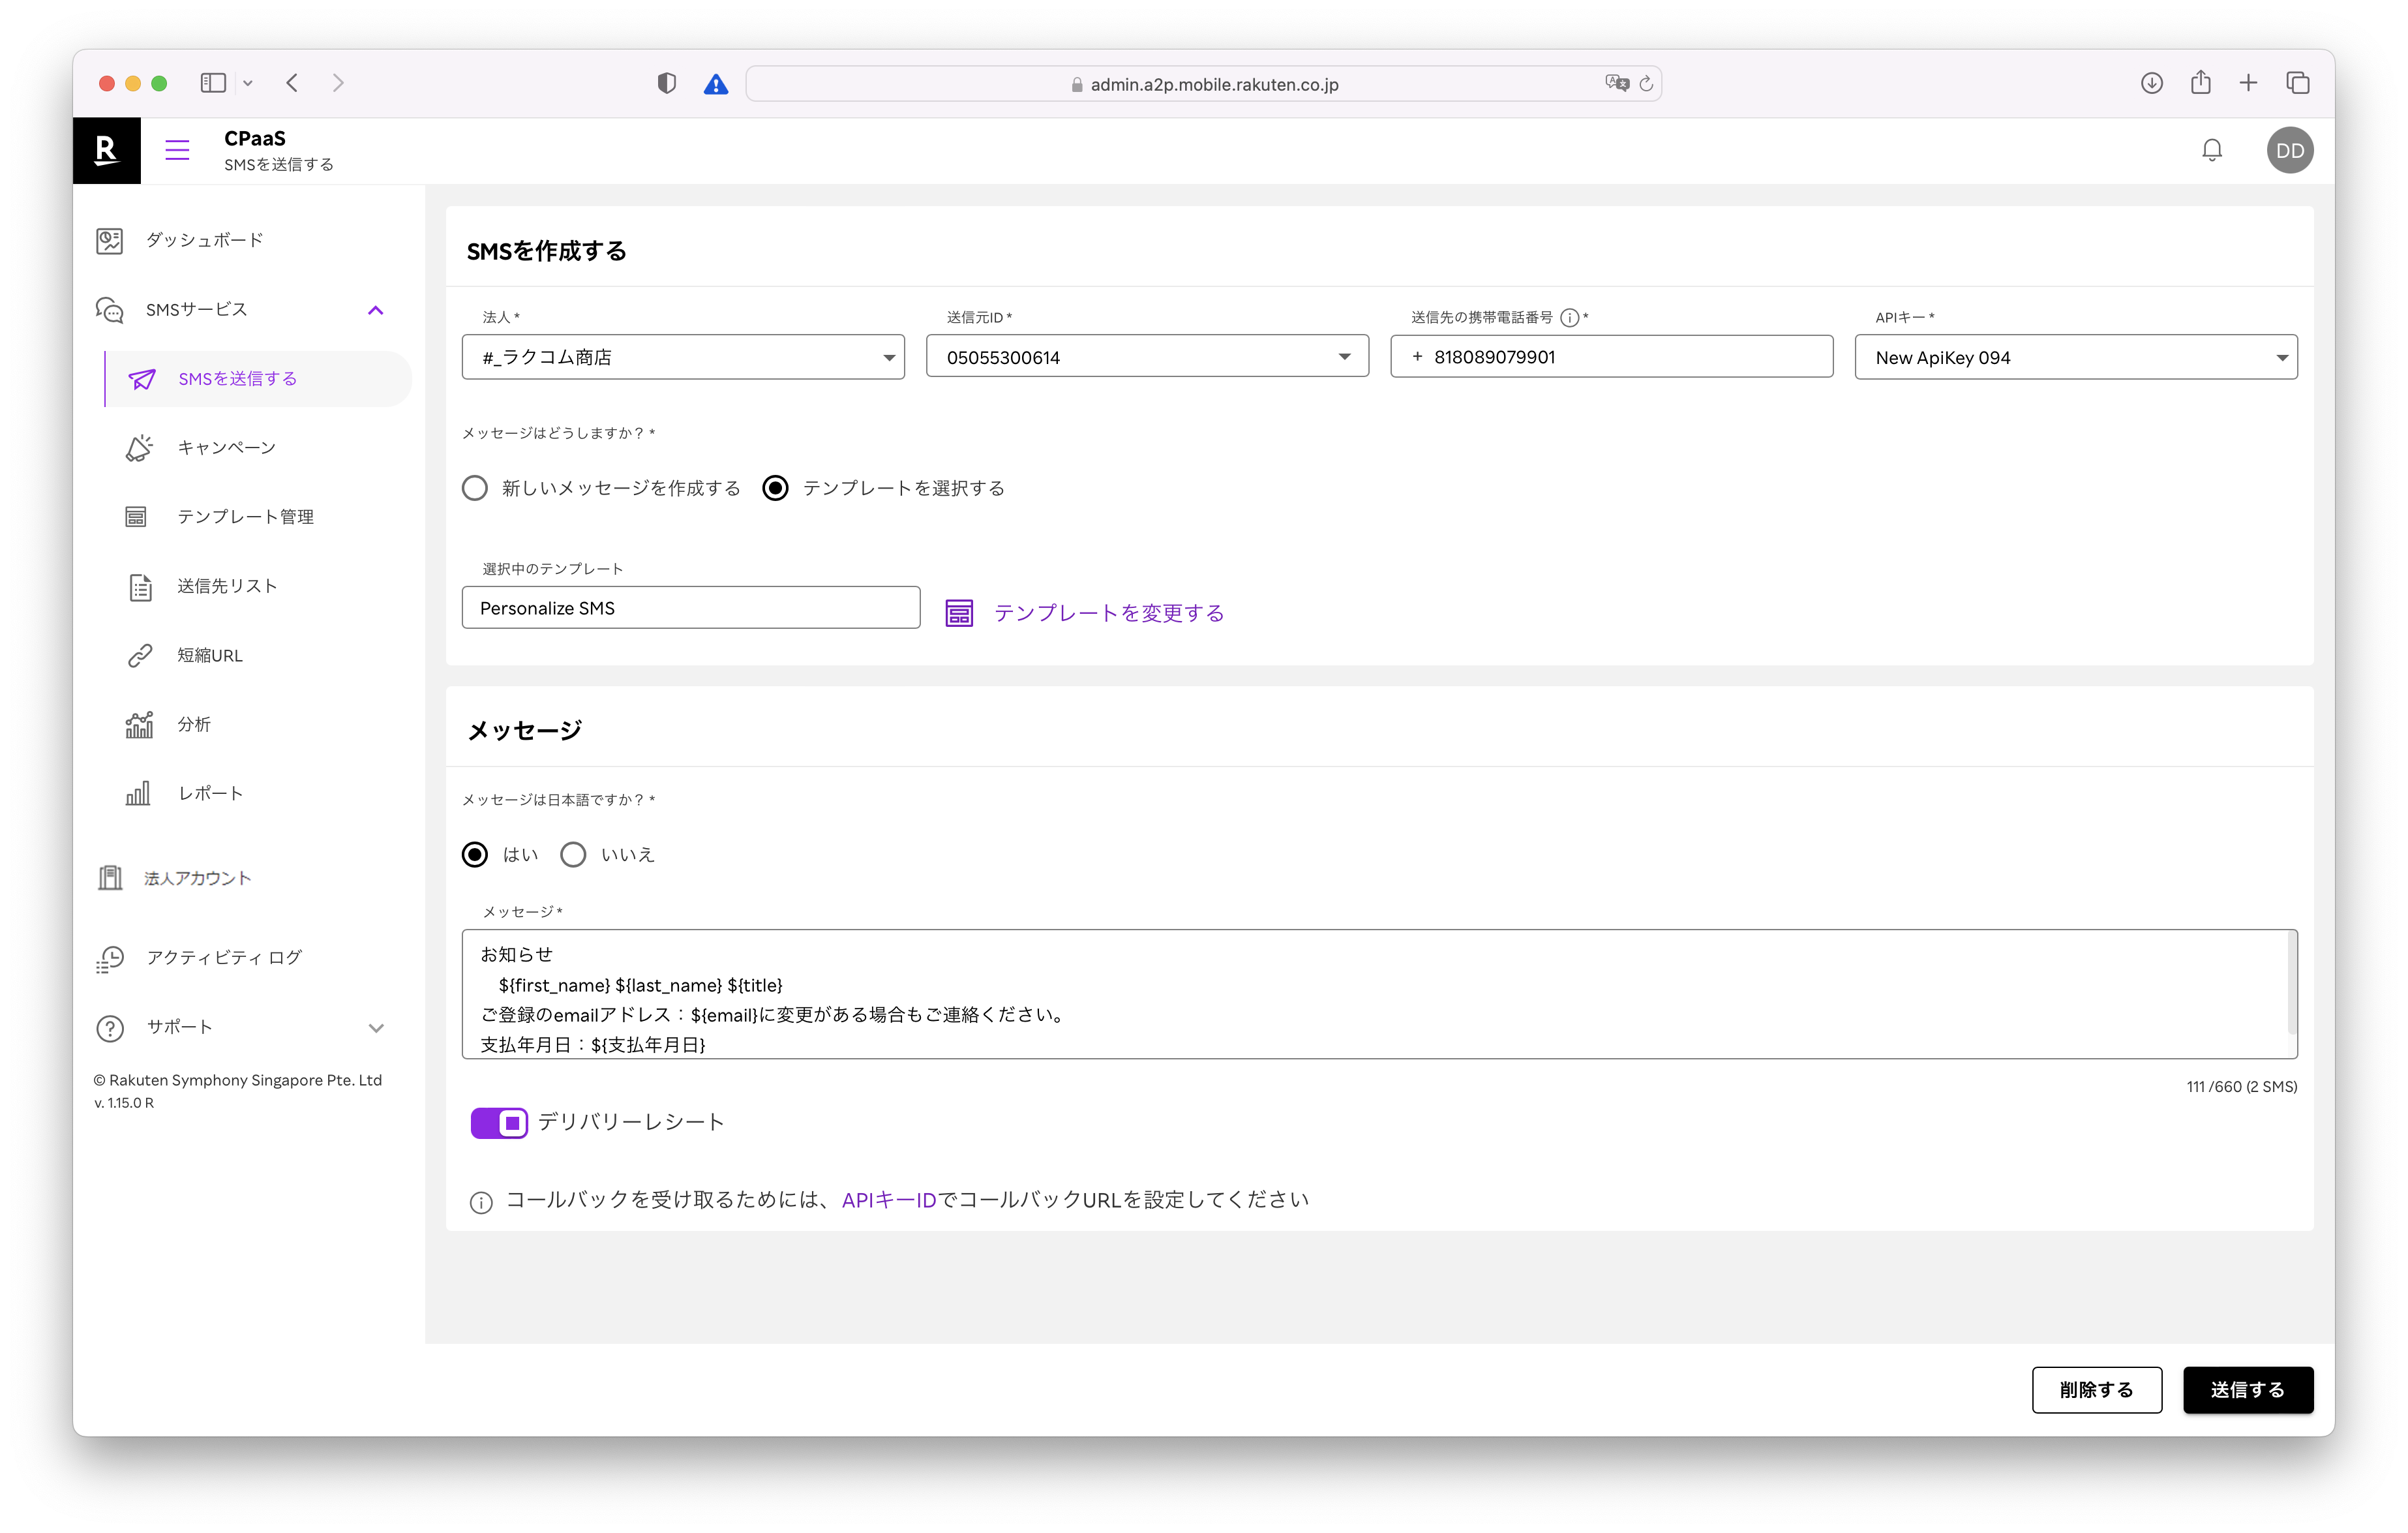Click inside the メッセージ text area

pos(1380,995)
